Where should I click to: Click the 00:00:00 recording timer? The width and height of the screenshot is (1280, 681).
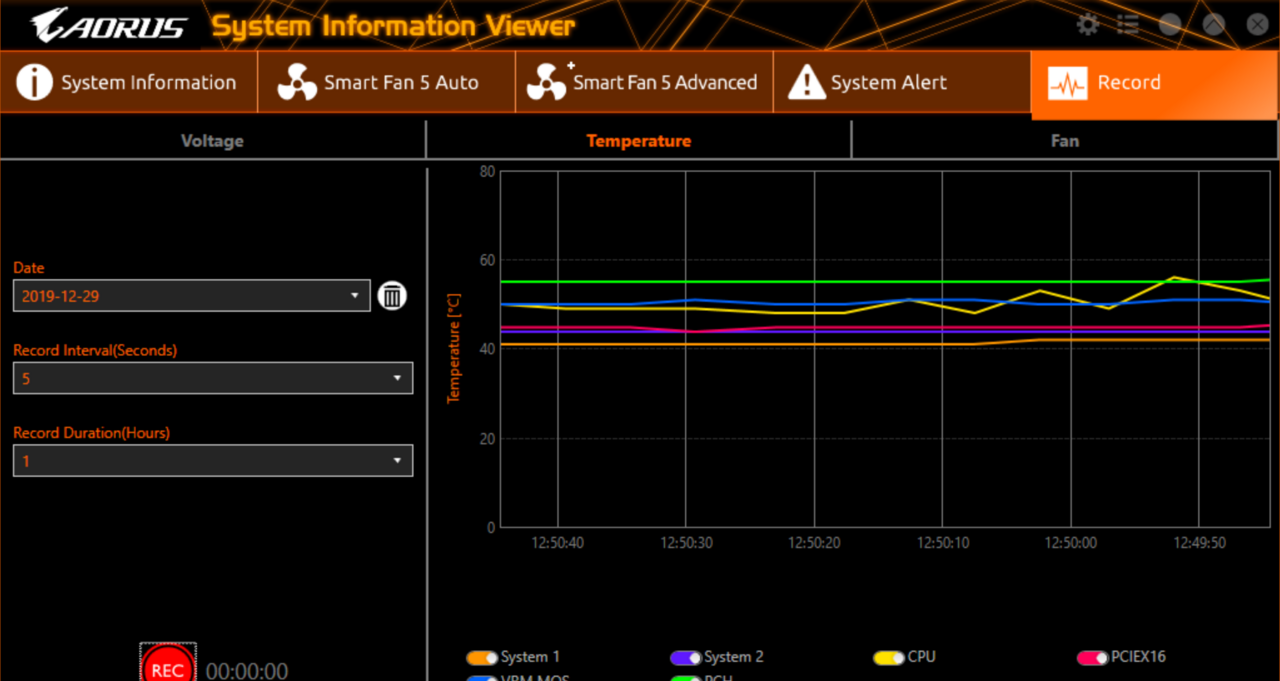247,671
